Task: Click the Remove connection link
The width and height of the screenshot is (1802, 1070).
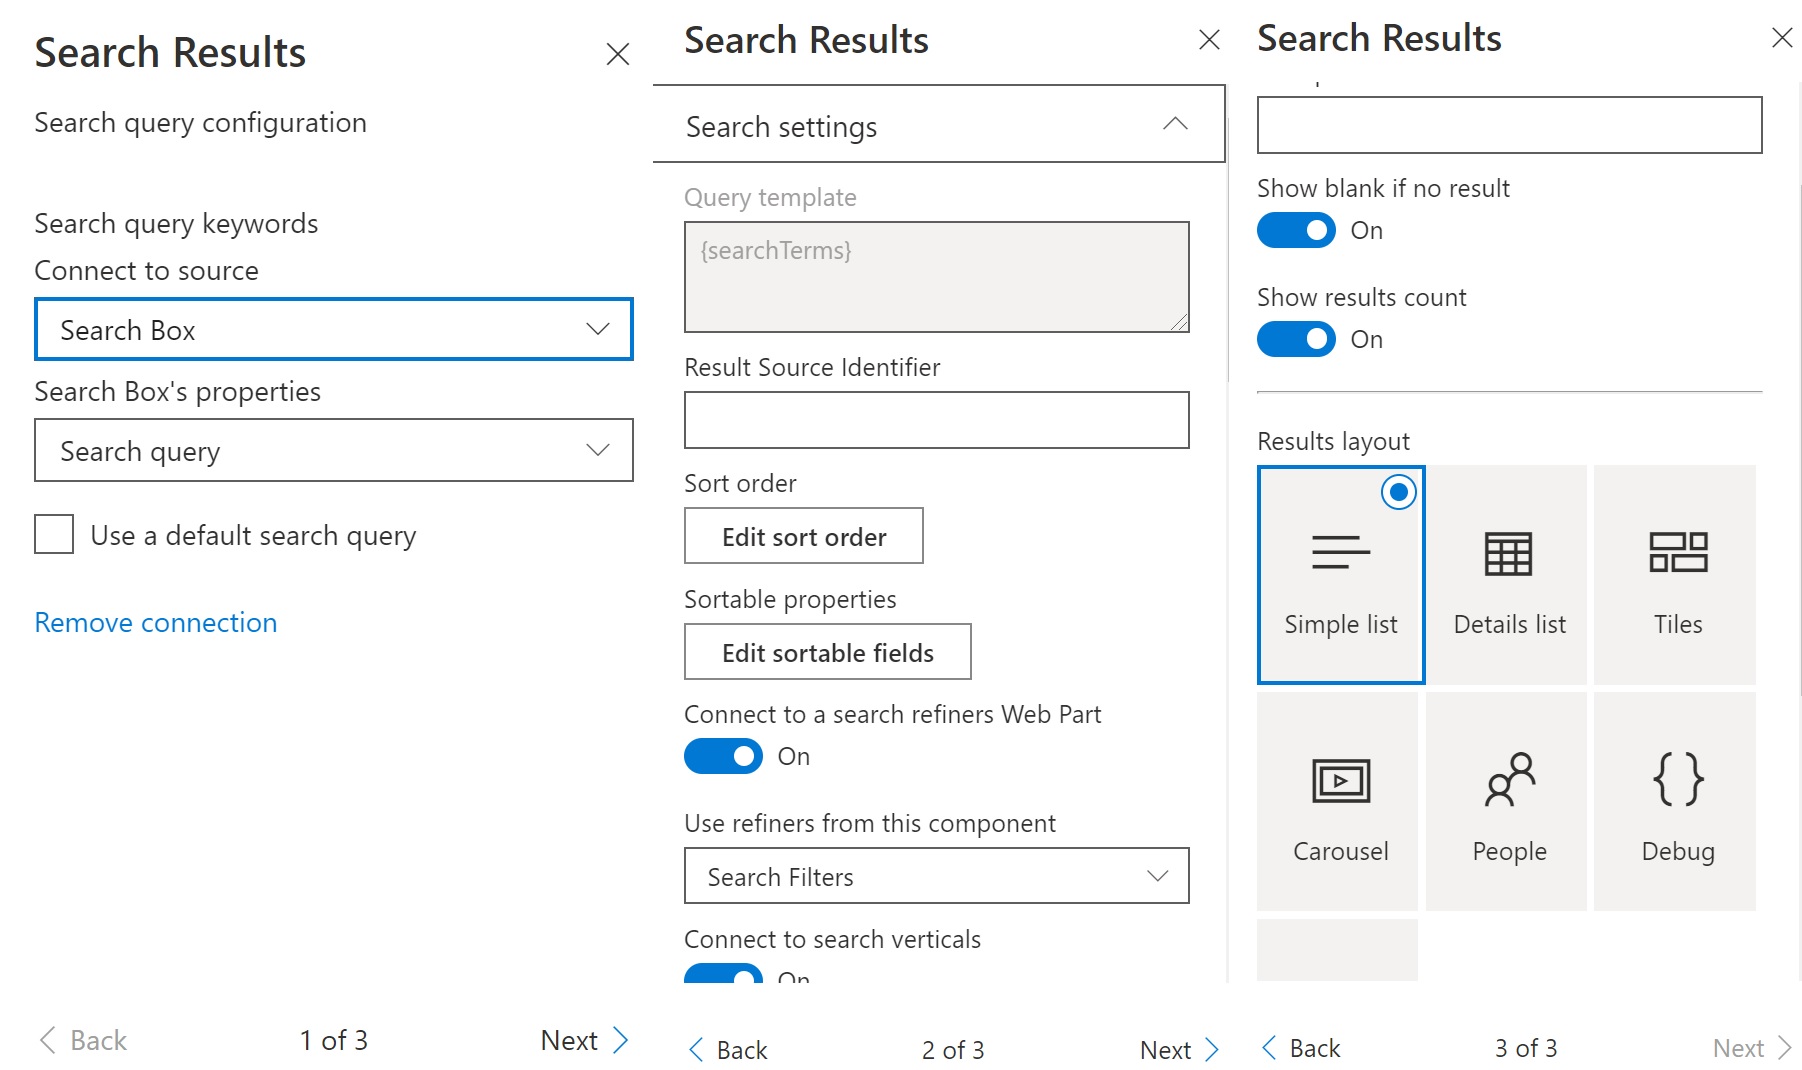Action: (x=156, y=622)
